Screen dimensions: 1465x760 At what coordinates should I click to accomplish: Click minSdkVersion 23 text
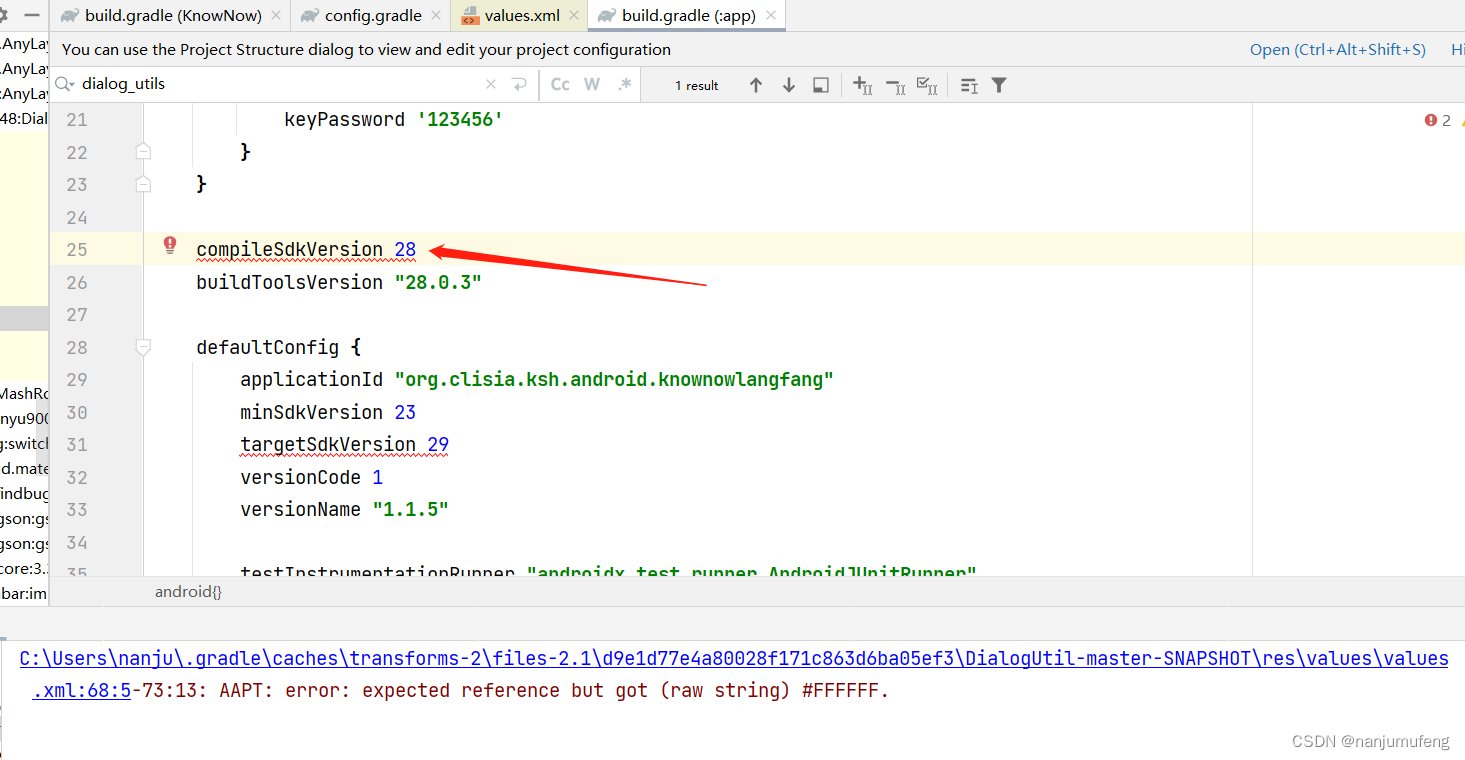(x=328, y=412)
